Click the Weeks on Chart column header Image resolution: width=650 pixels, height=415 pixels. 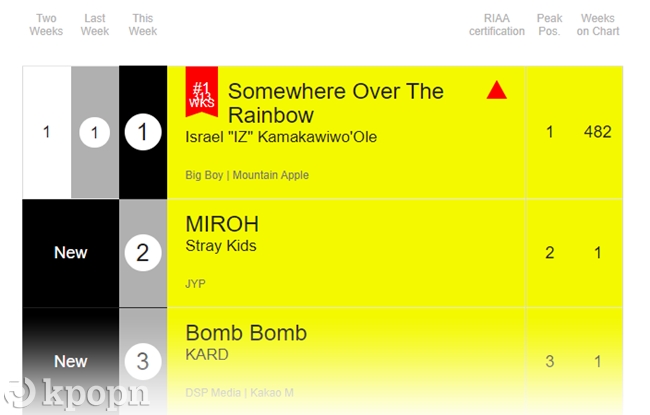598,24
